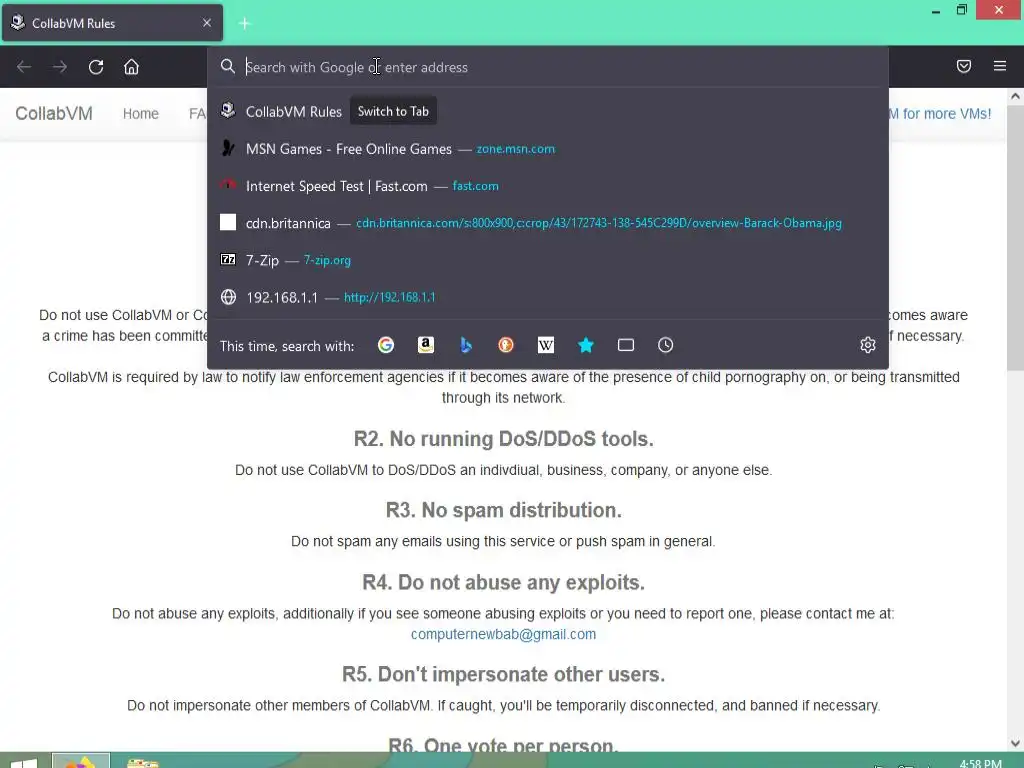The image size is (1024, 768).
Task: Go forward with the forward arrow
Action: coord(60,67)
